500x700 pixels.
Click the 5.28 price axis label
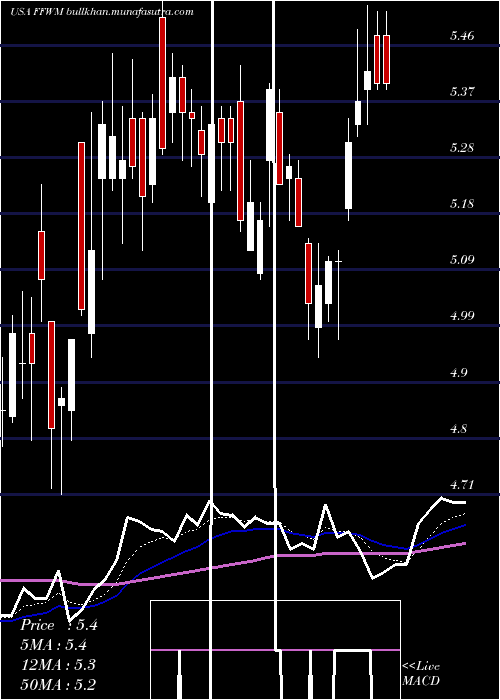(x=462, y=148)
